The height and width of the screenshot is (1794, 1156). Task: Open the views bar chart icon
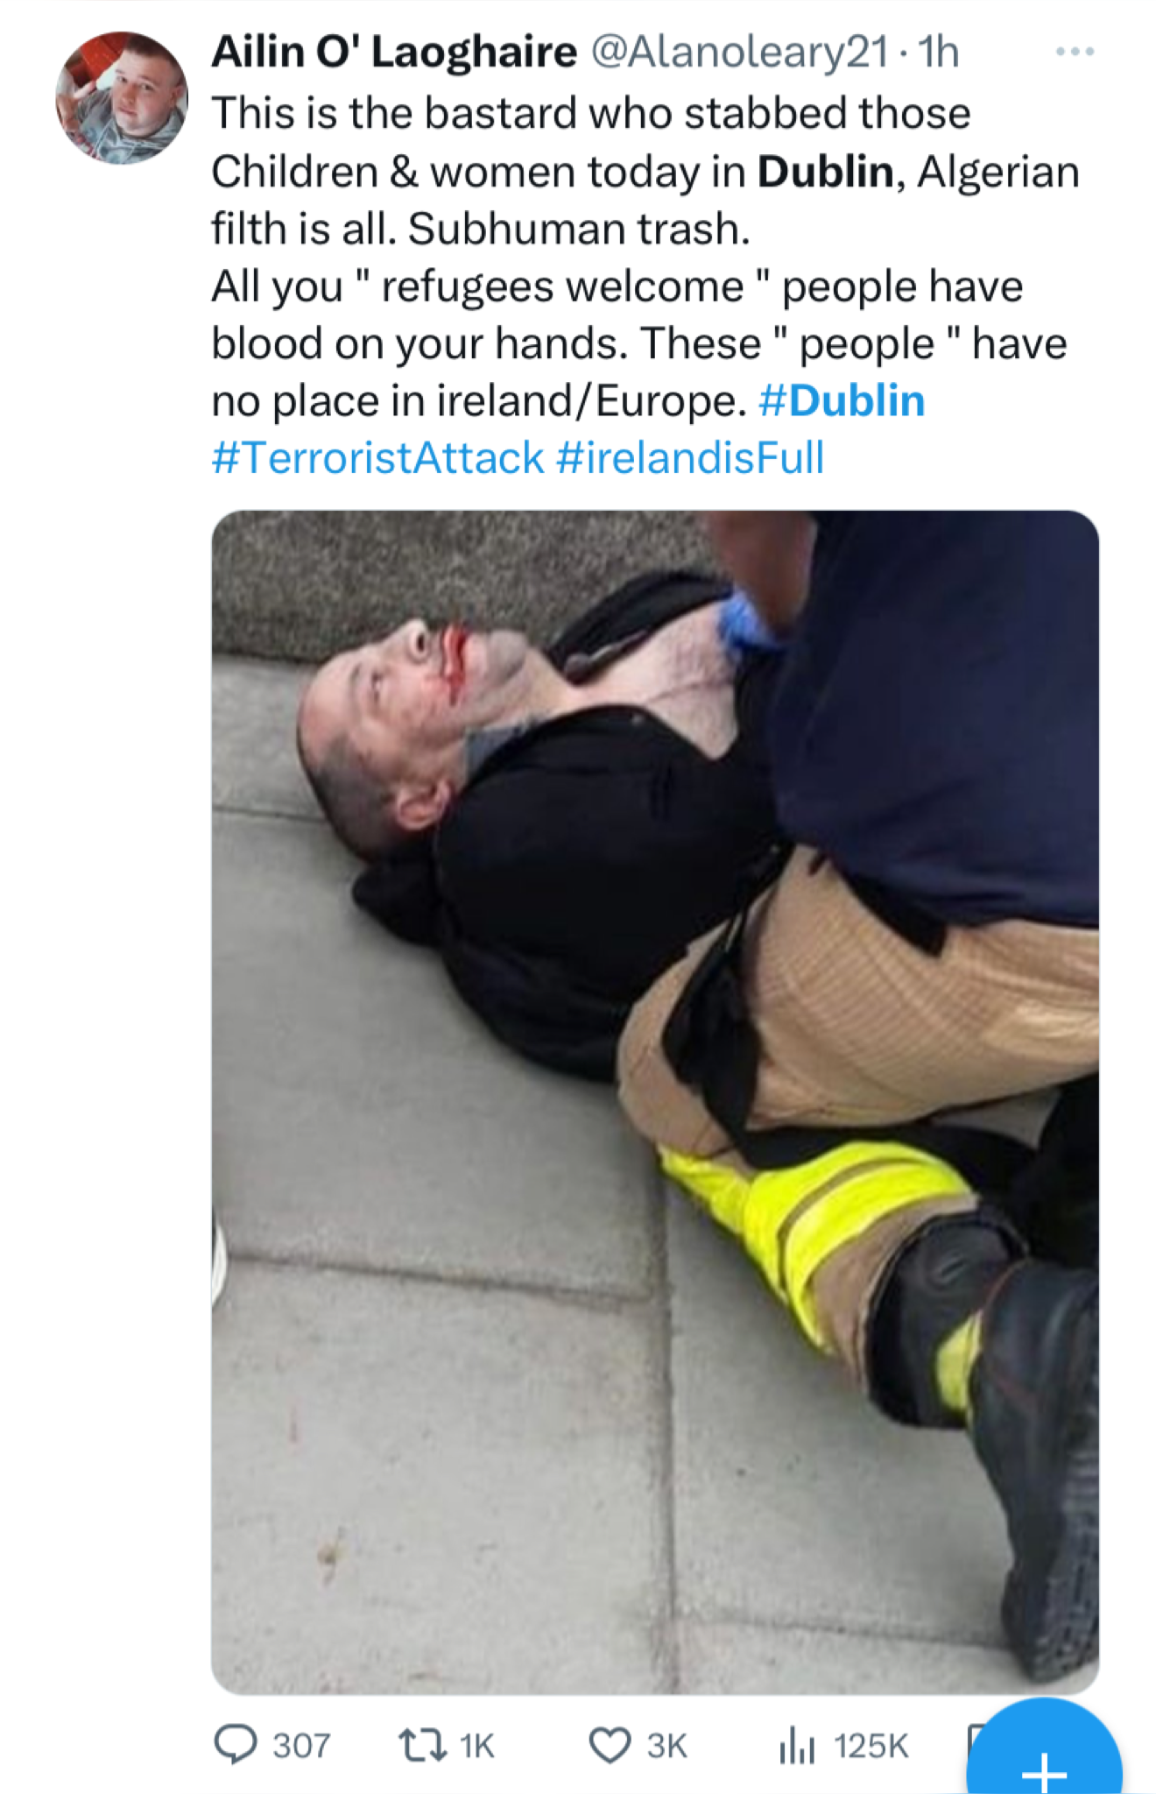[797, 1746]
